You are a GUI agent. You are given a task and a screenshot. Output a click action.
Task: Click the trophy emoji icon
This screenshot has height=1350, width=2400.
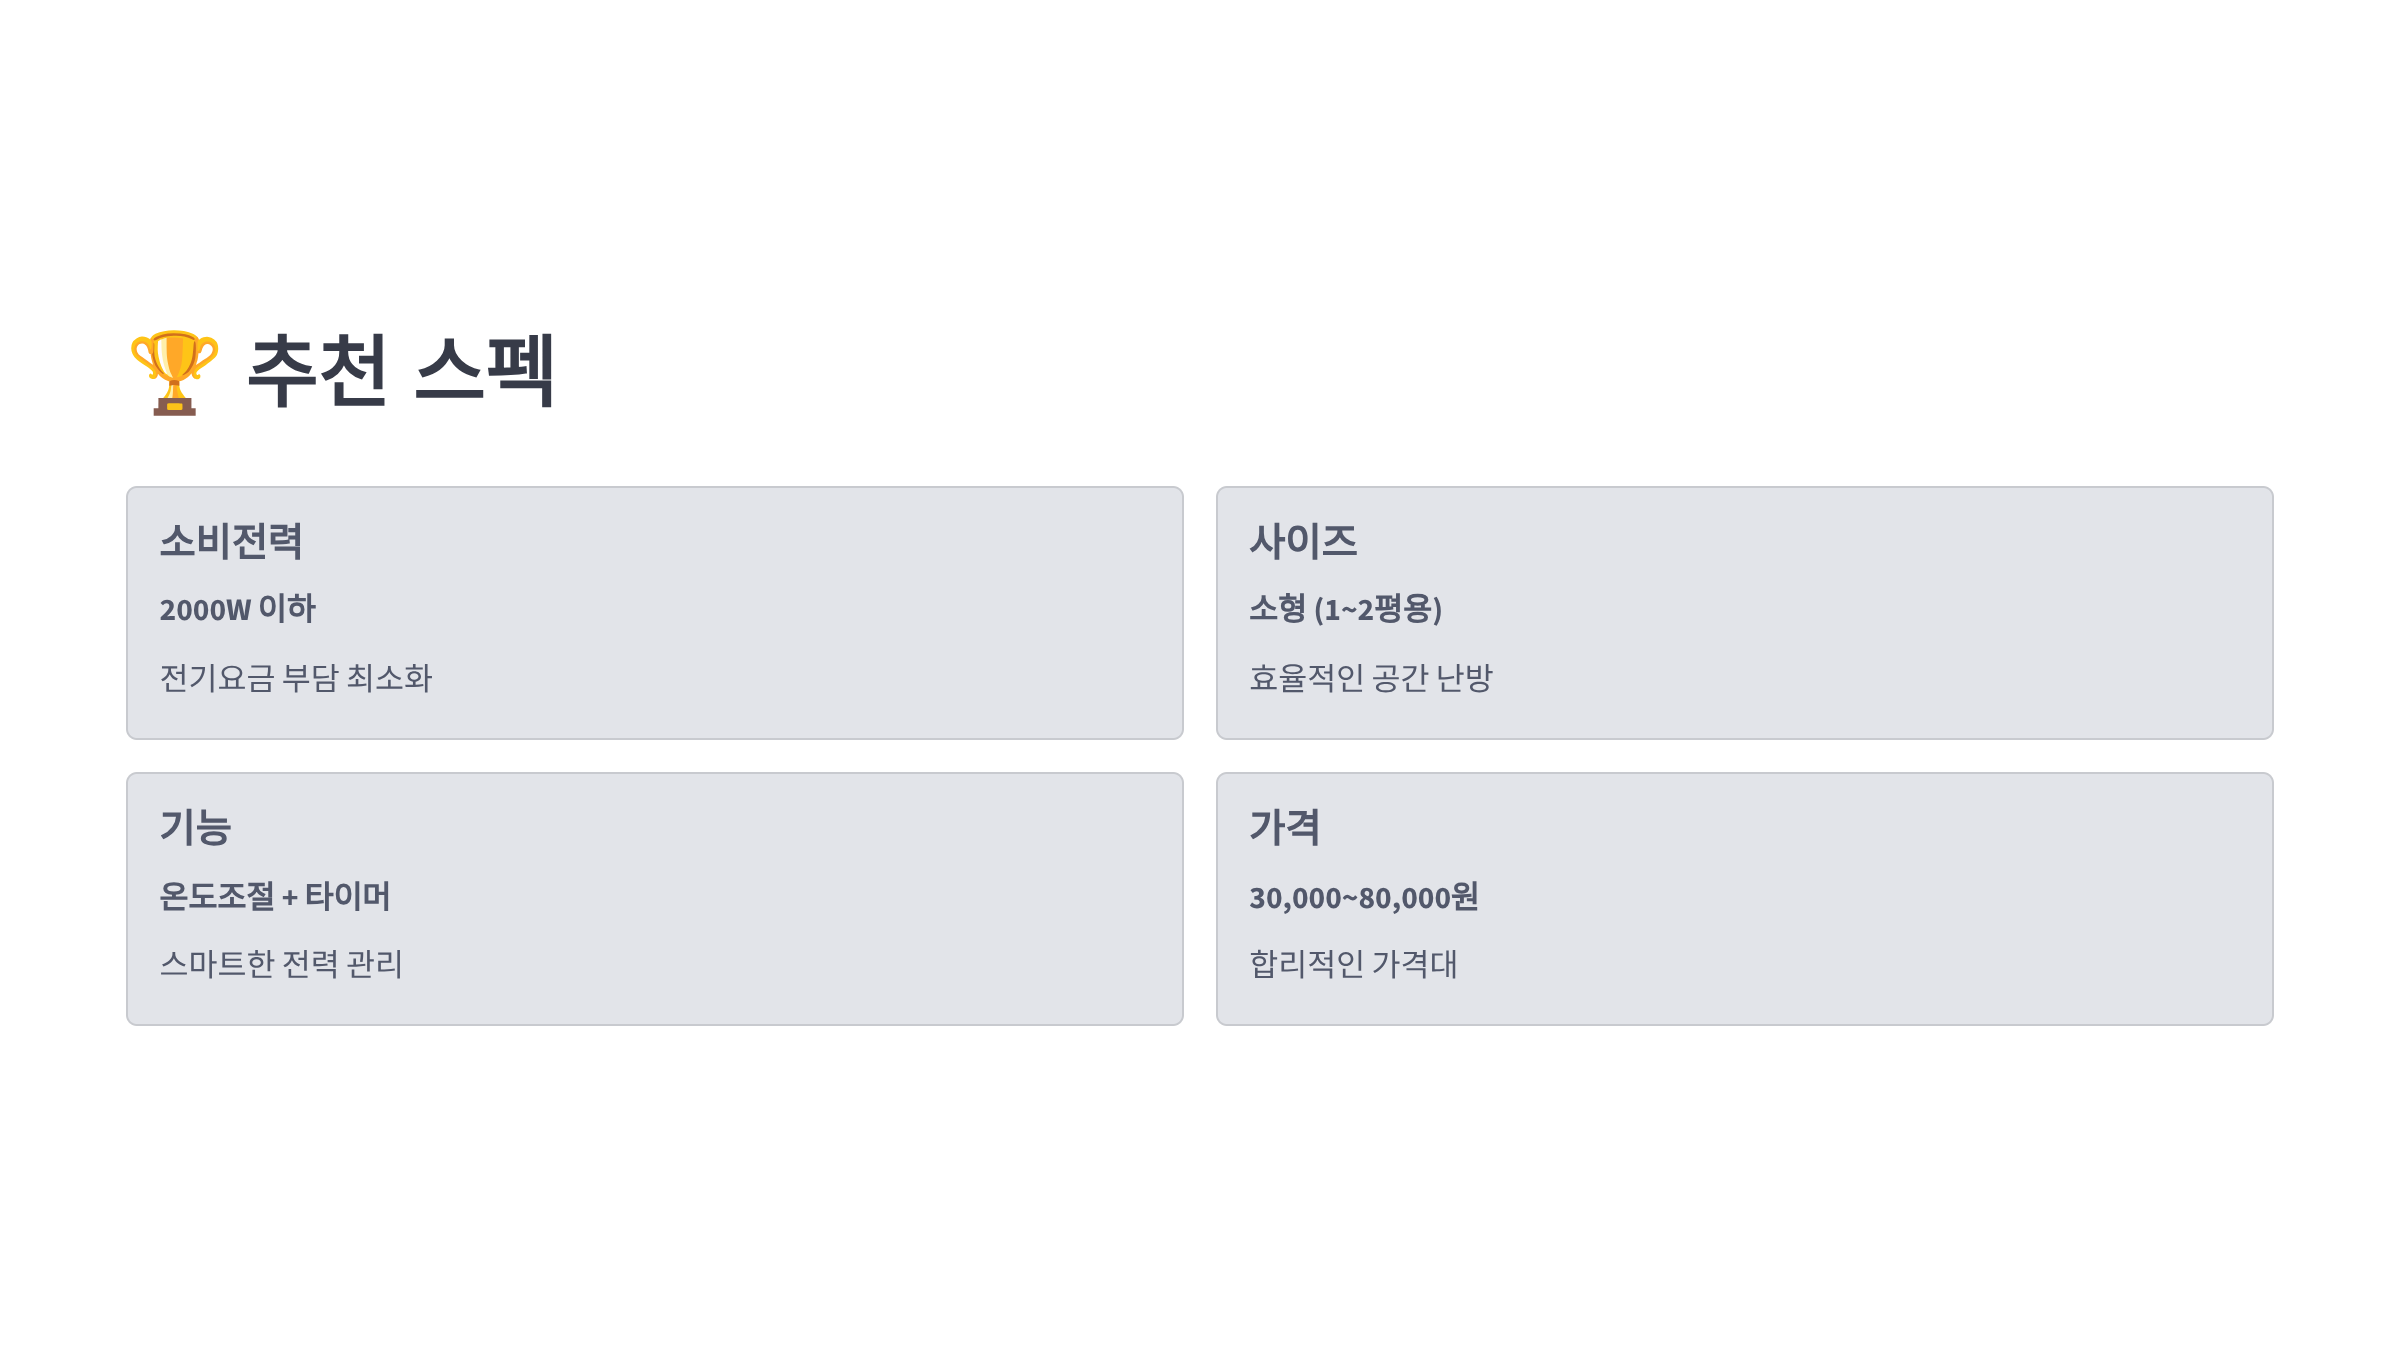[174, 372]
